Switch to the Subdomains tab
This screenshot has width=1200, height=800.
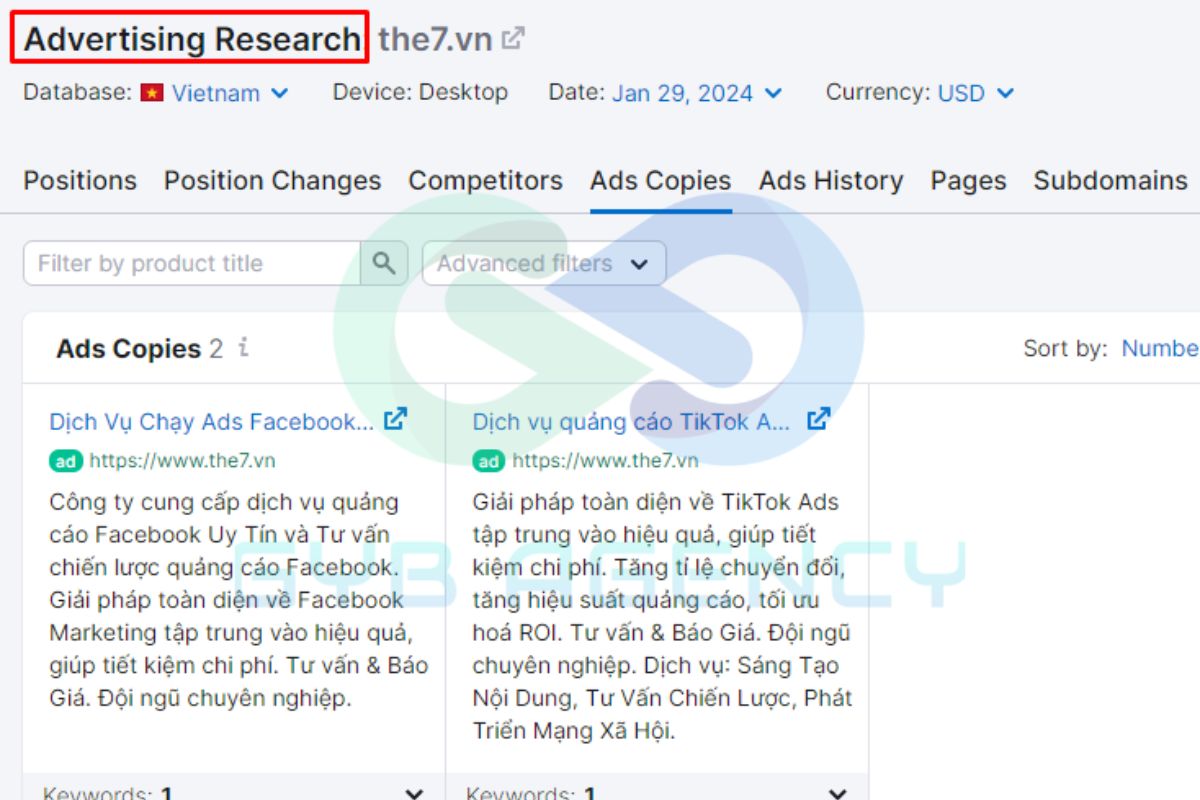(x=1111, y=181)
